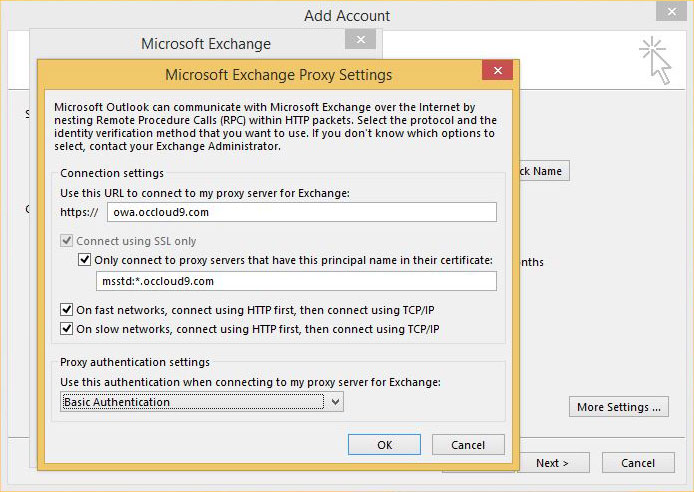Click the 'Use this authentication when connecting' text
The width and height of the screenshot is (694, 492).
251,382
